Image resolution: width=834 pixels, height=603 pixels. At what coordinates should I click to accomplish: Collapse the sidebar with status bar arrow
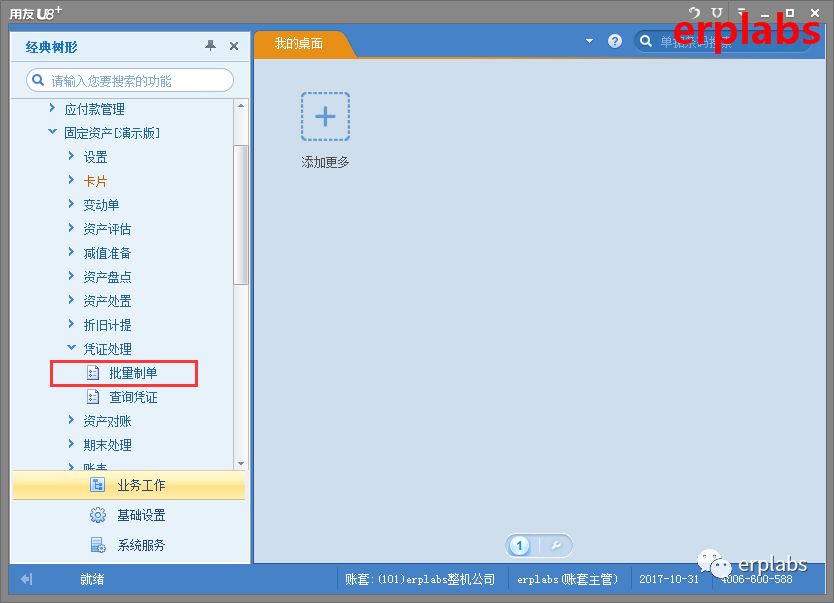[27, 579]
